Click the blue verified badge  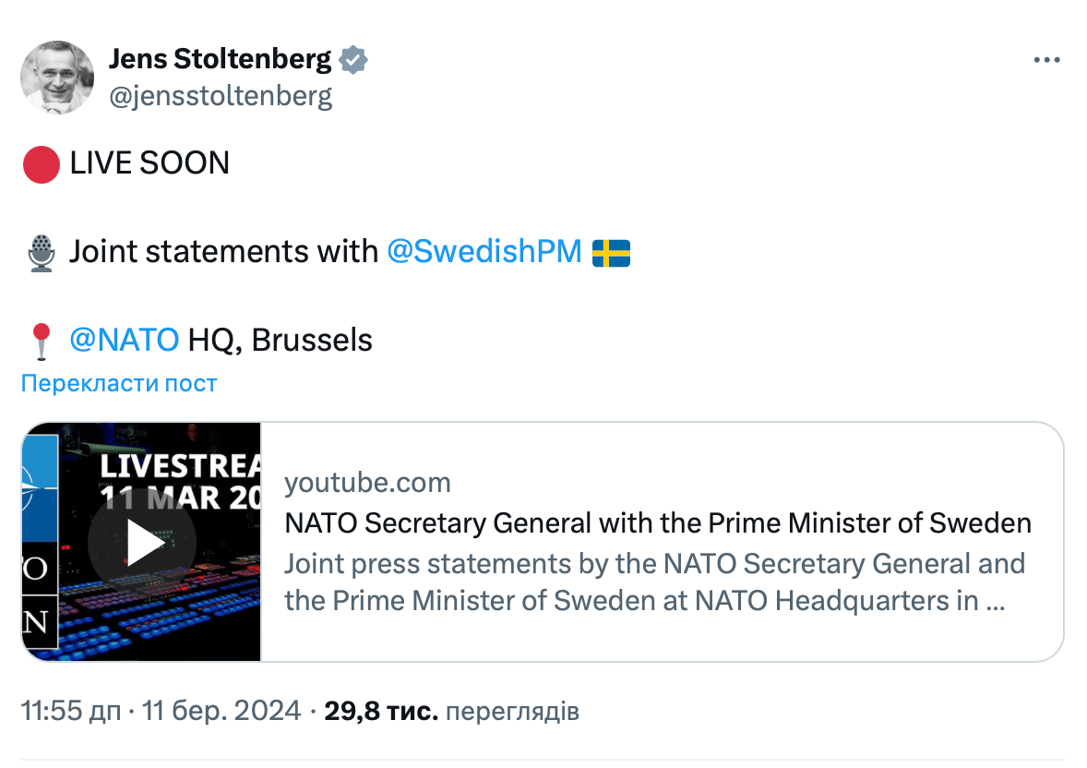pos(353,60)
